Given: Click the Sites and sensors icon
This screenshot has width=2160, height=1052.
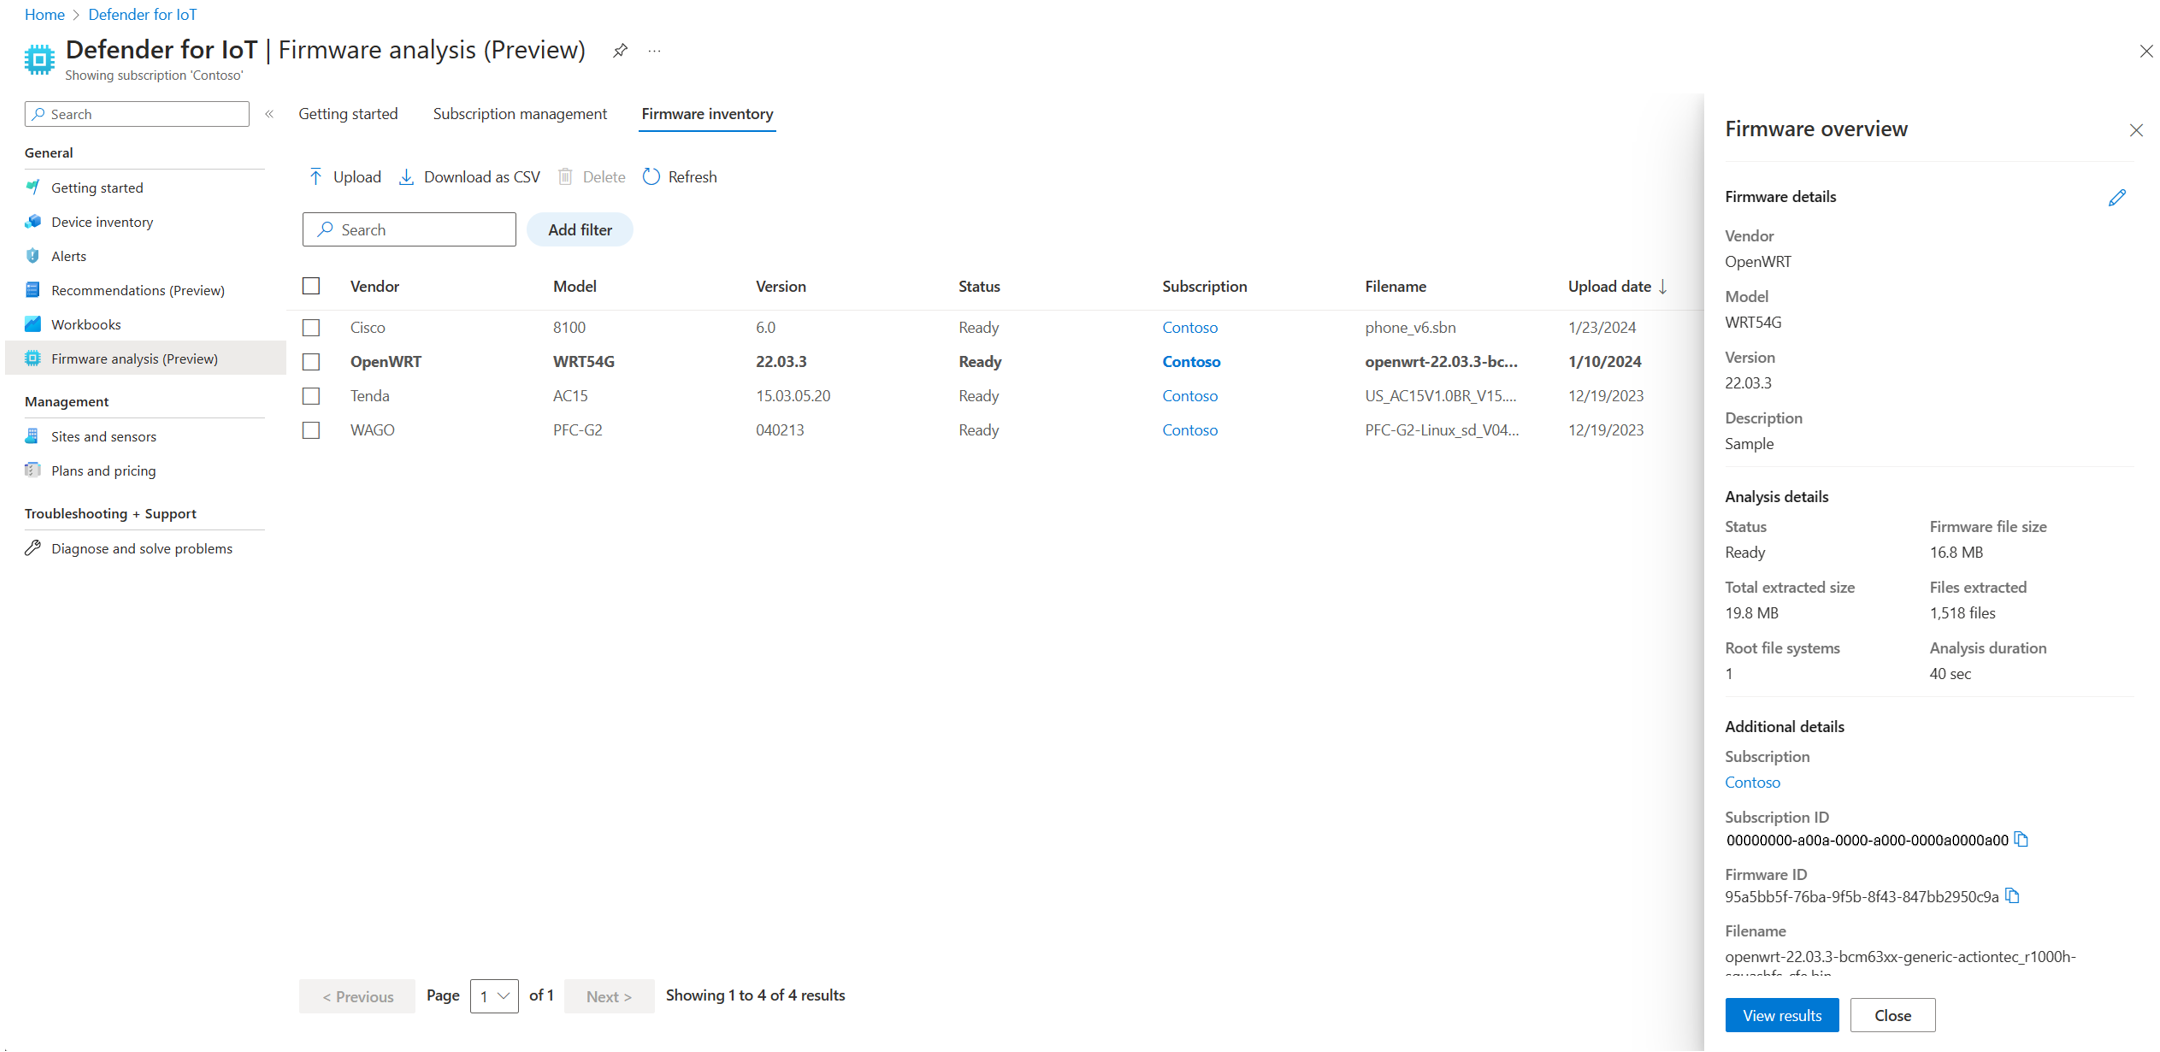Looking at the screenshot, I should (33, 436).
